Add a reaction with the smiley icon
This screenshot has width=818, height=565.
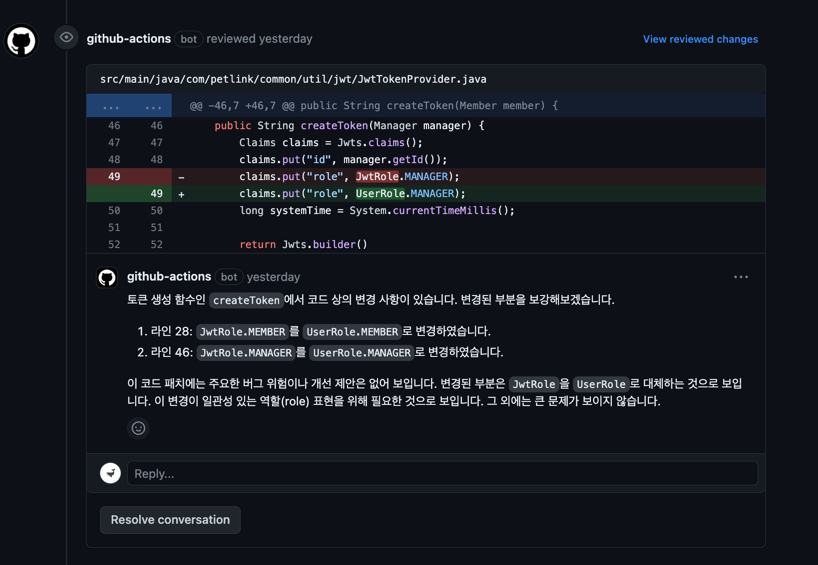(x=138, y=428)
